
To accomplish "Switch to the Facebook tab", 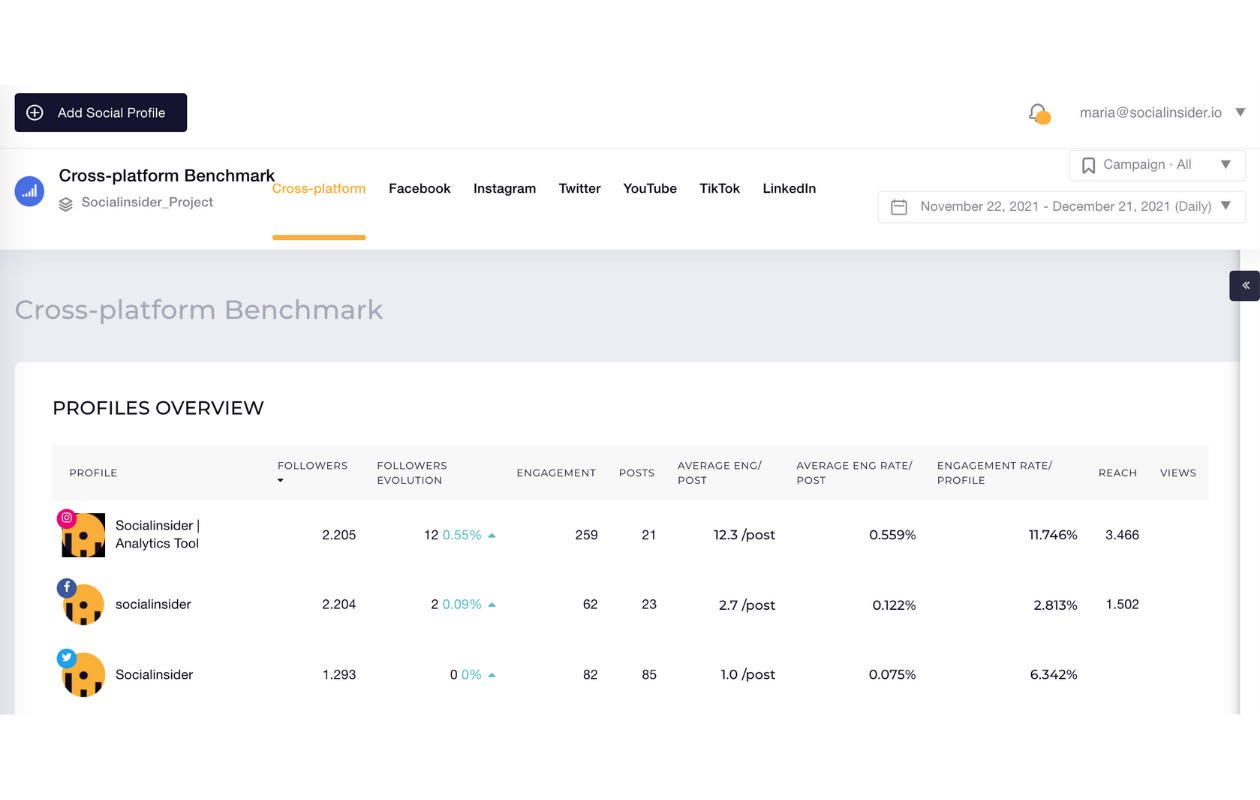I will [420, 189].
